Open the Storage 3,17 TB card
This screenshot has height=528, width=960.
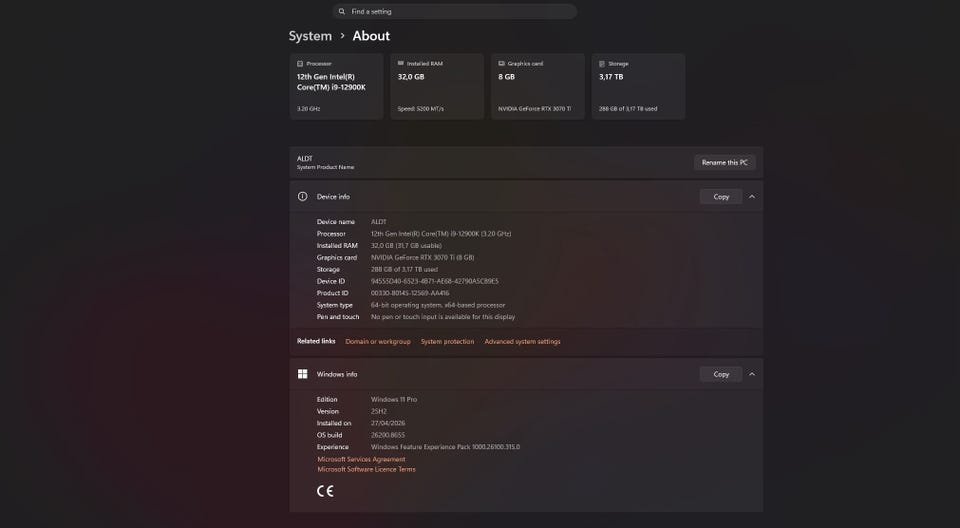point(638,86)
